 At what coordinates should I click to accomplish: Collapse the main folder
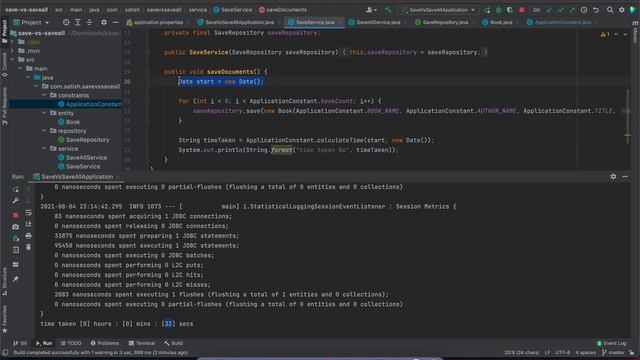(20, 69)
